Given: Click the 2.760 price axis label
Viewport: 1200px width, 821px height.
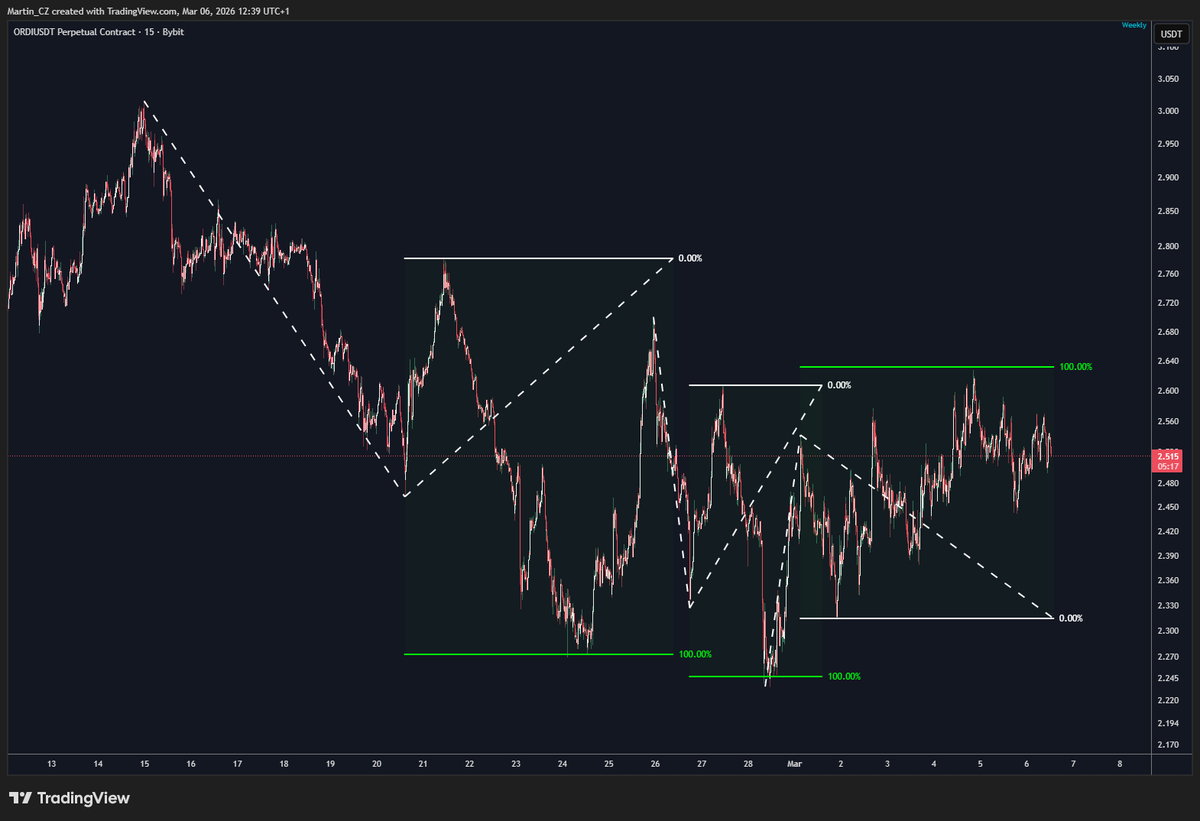Looking at the screenshot, I should click(1168, 274).
